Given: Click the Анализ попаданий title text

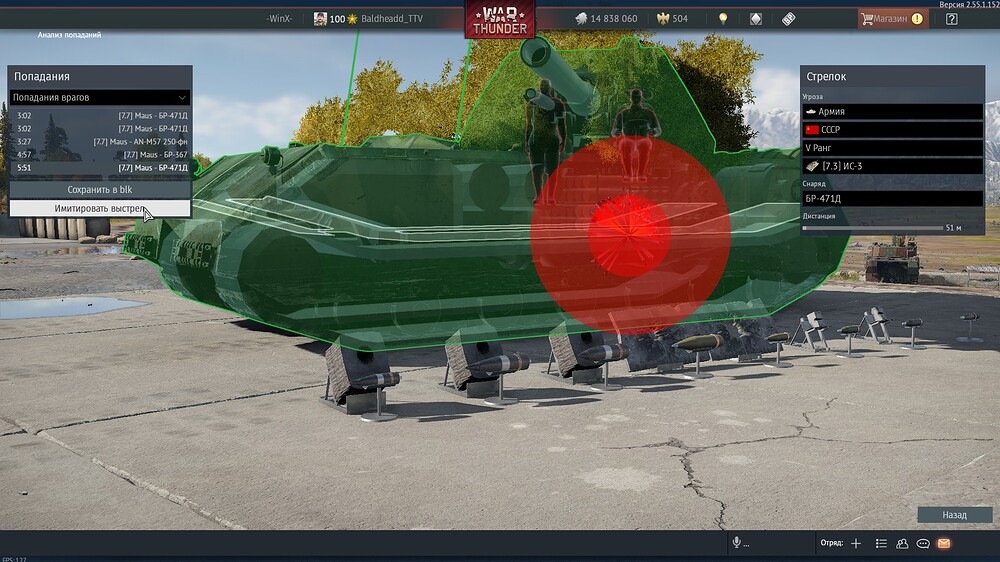Looking at the screenshot, I should coord(70,35).
